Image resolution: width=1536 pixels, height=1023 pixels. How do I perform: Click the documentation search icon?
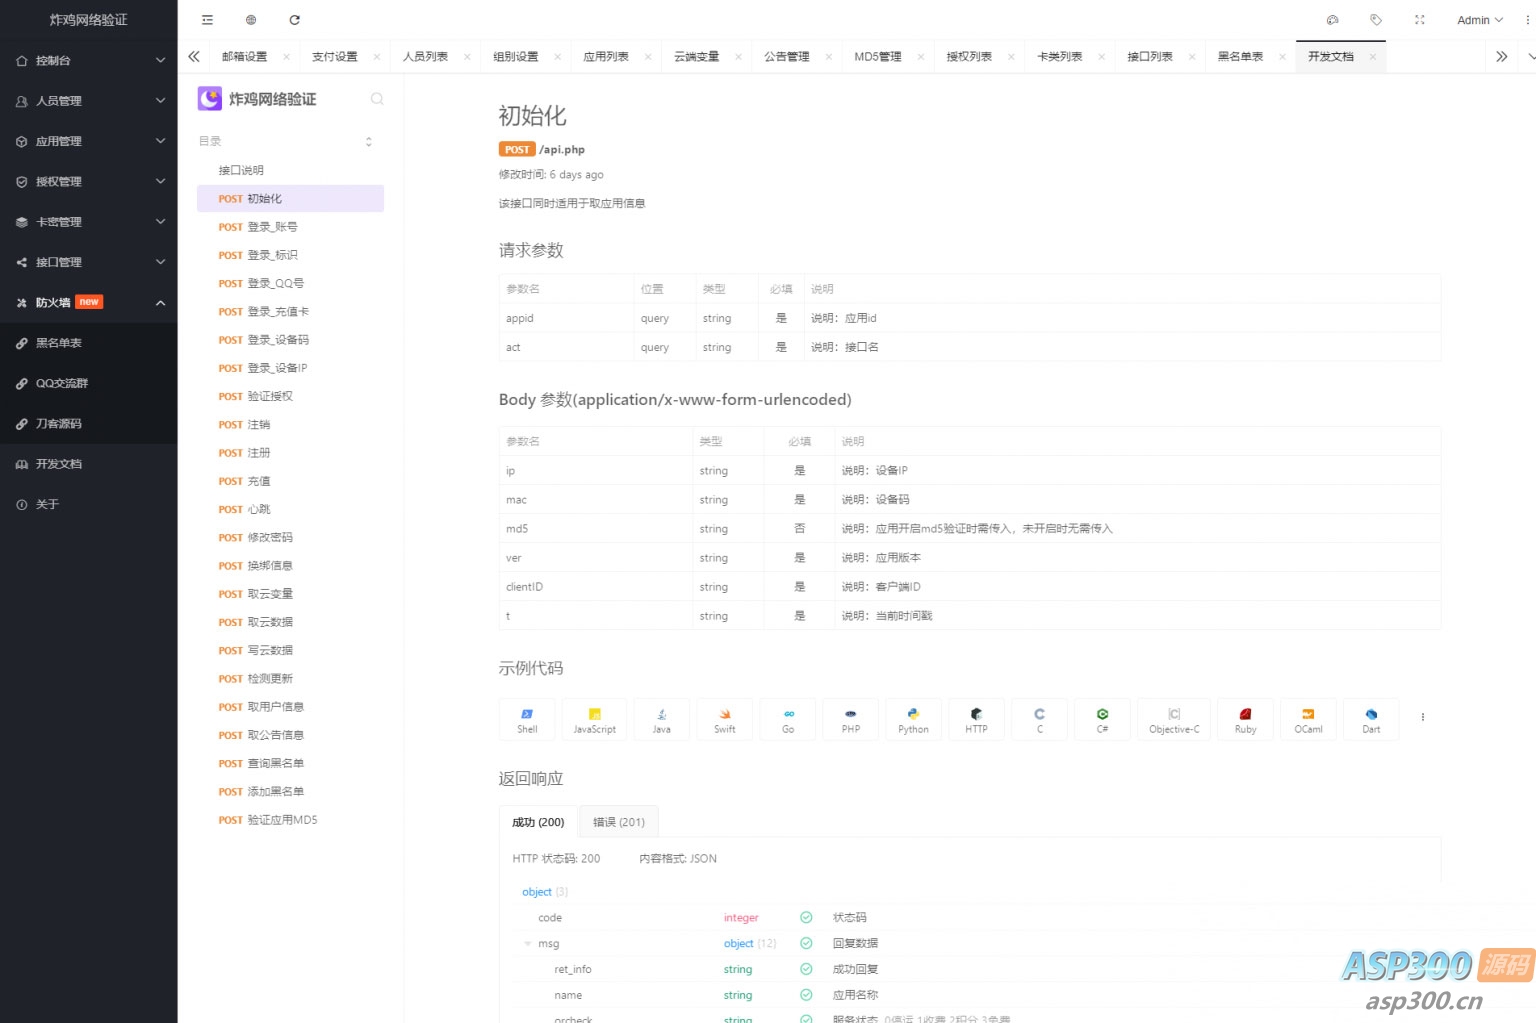[x=377, y=99]
